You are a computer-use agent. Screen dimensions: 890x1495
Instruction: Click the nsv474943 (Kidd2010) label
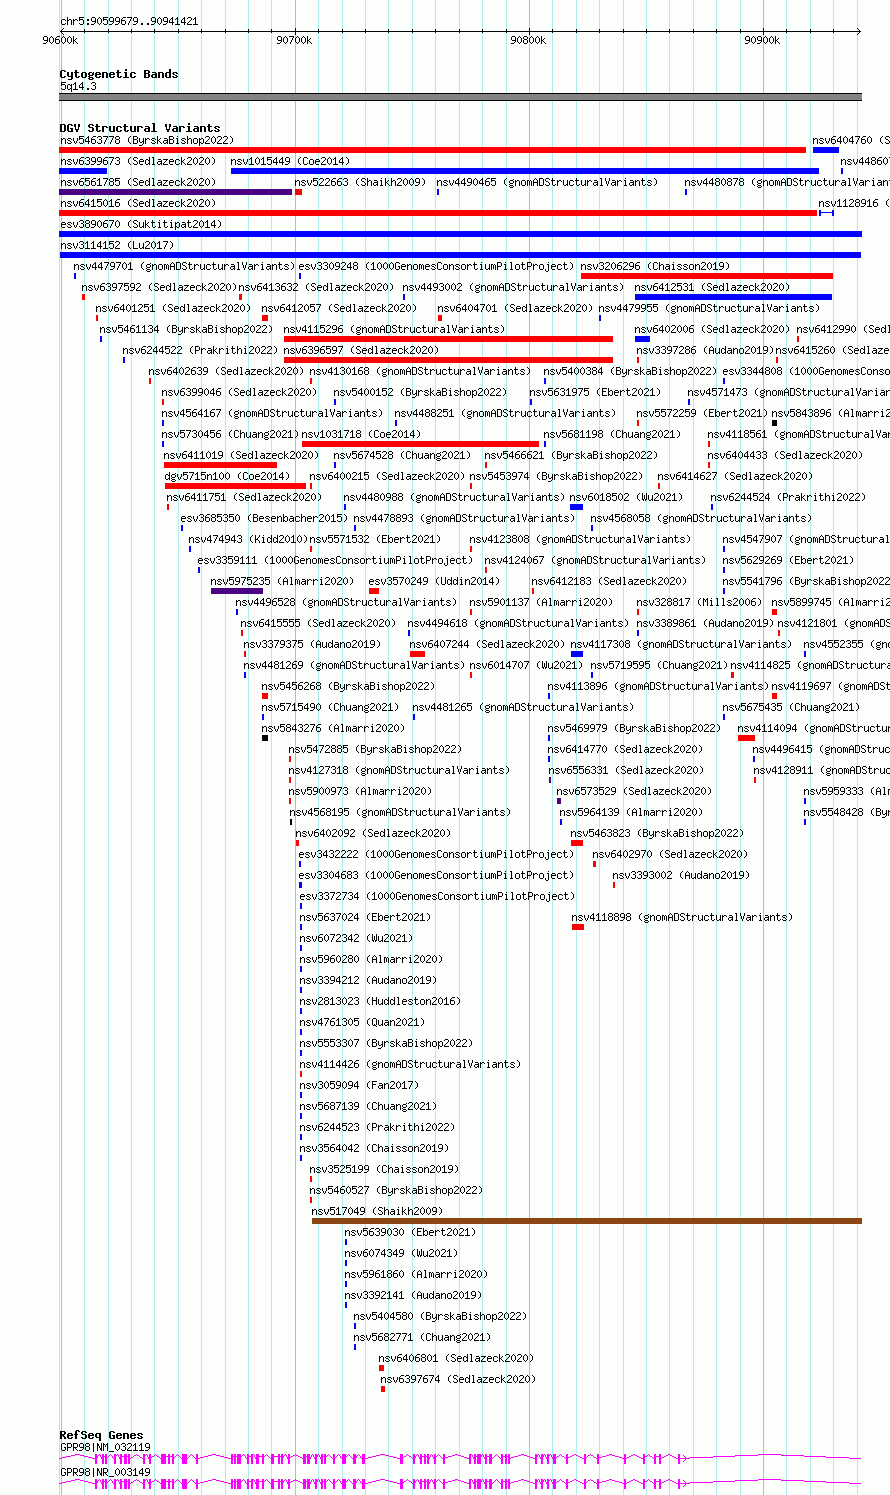247,539
